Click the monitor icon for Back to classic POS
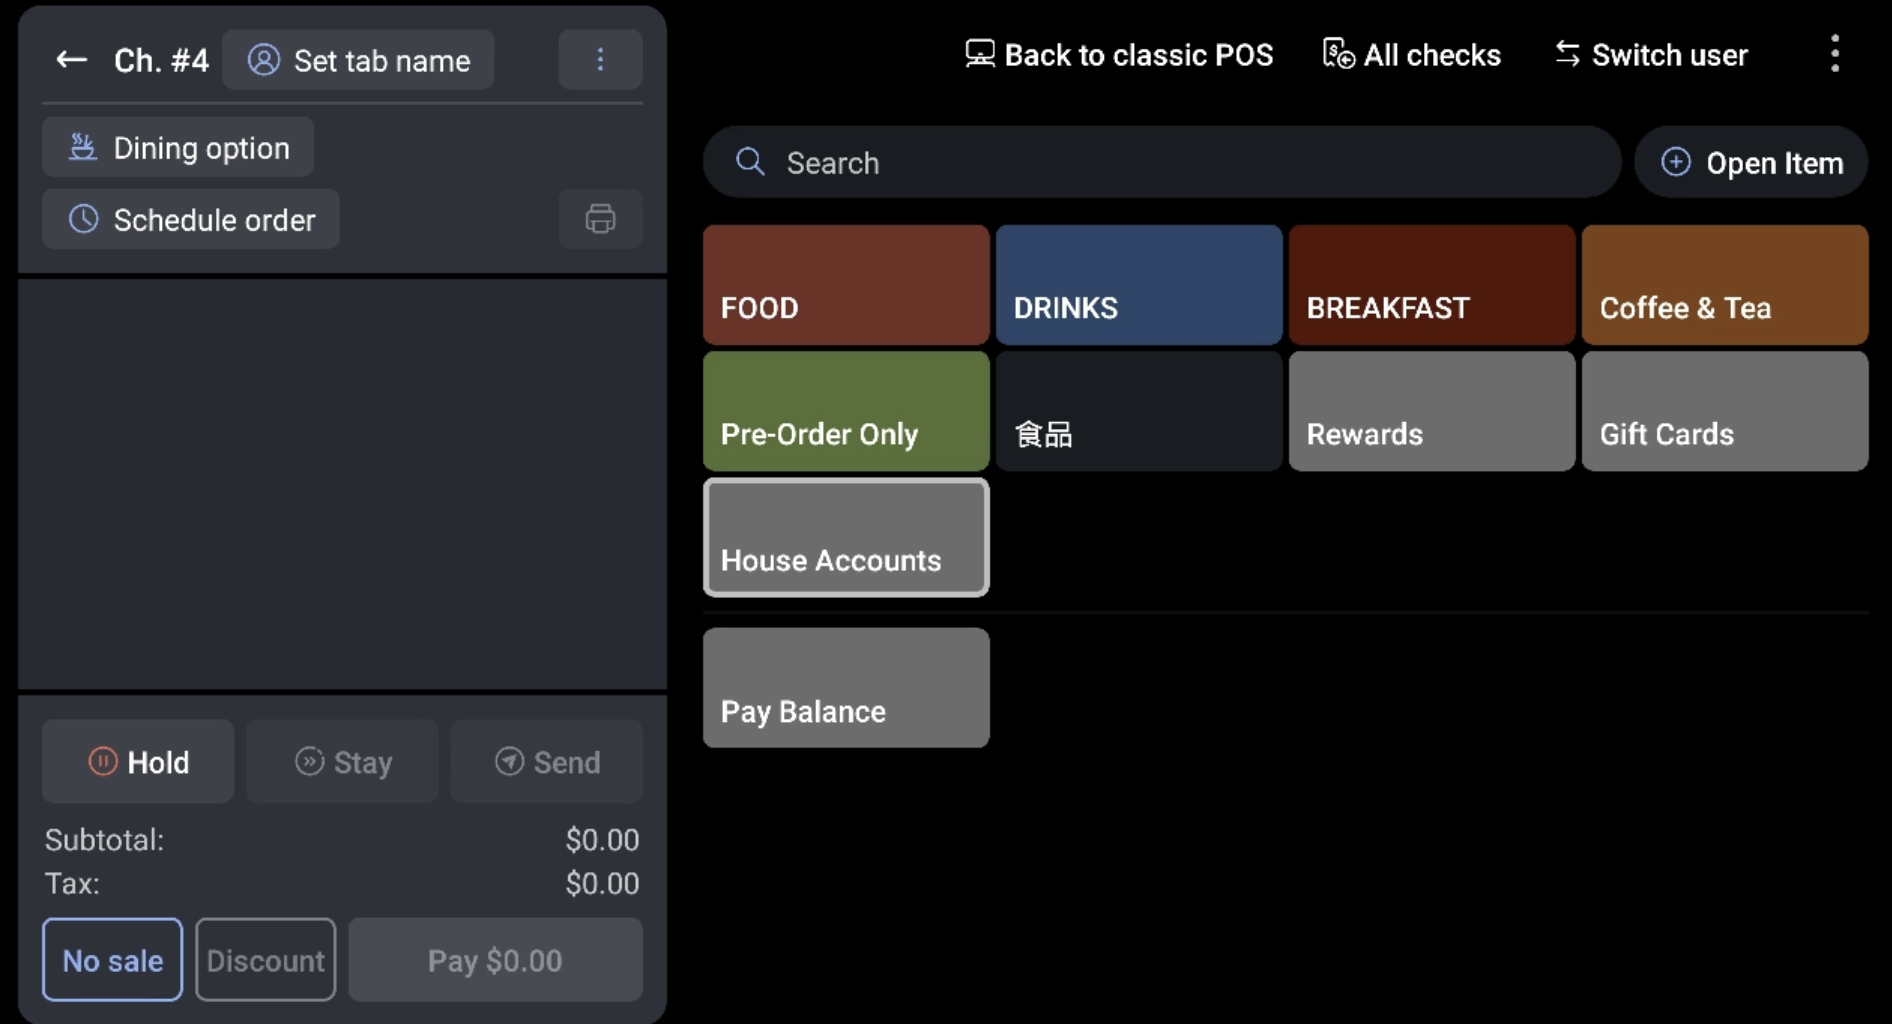This screenshot has height=1024, width=1892. 978,54
